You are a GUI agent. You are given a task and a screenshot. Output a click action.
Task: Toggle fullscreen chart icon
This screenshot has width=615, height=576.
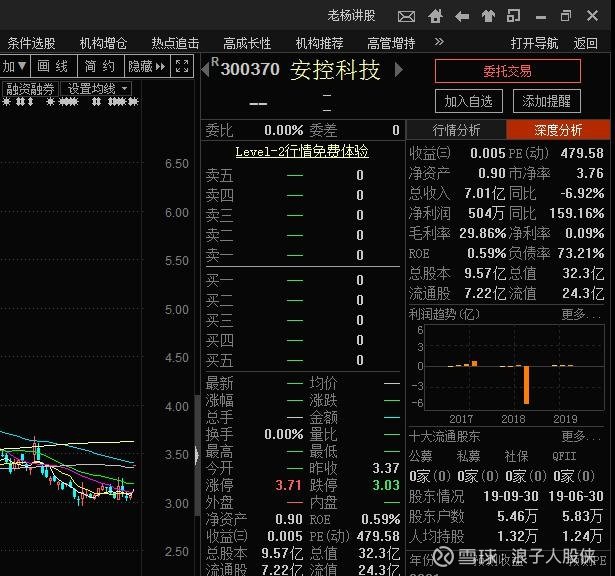pyautogui.click(x=182, y=66)
